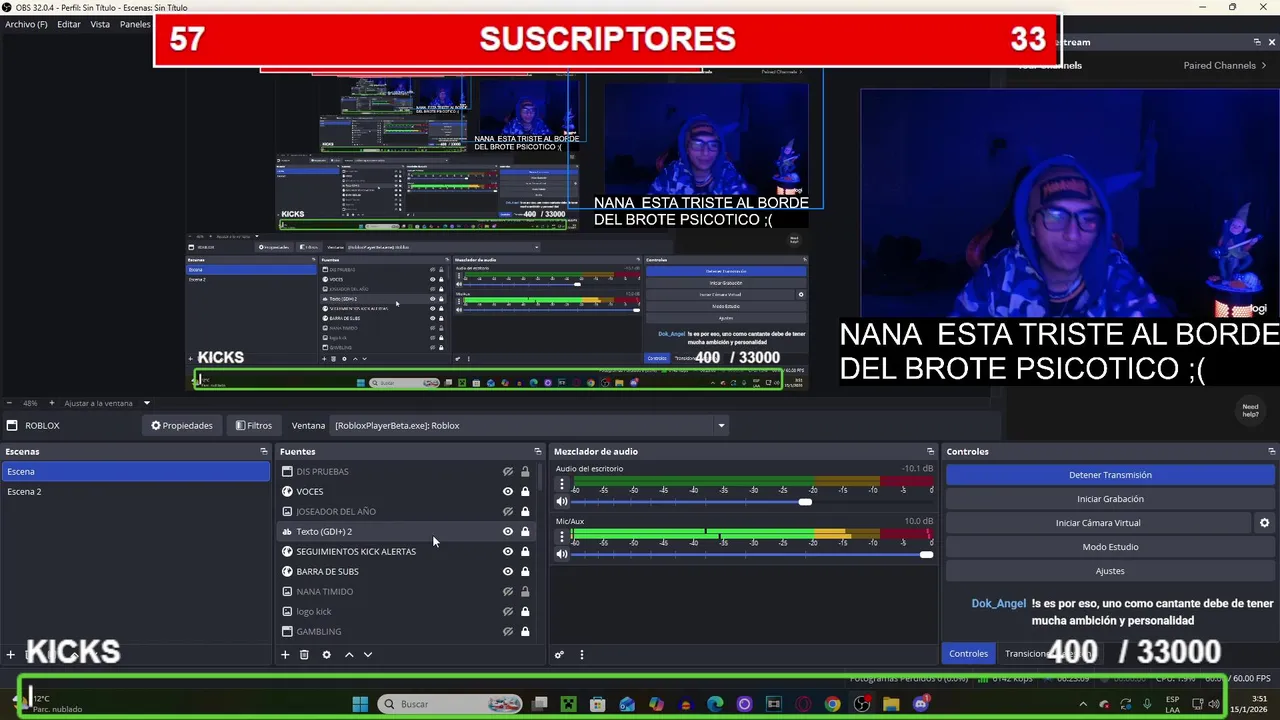Hide the Texto (GDI+) 2 source
Image resolution: width=1280 pixels, height=720 pixels.
pyautogui.click(x=508, y=532)
